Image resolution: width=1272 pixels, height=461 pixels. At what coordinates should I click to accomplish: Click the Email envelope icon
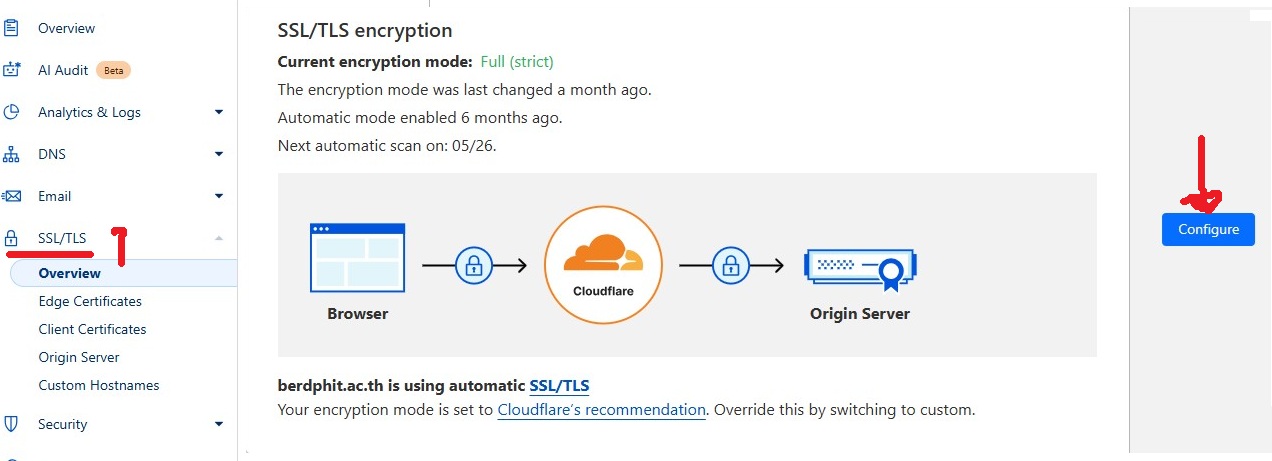(x=12, y=196)
